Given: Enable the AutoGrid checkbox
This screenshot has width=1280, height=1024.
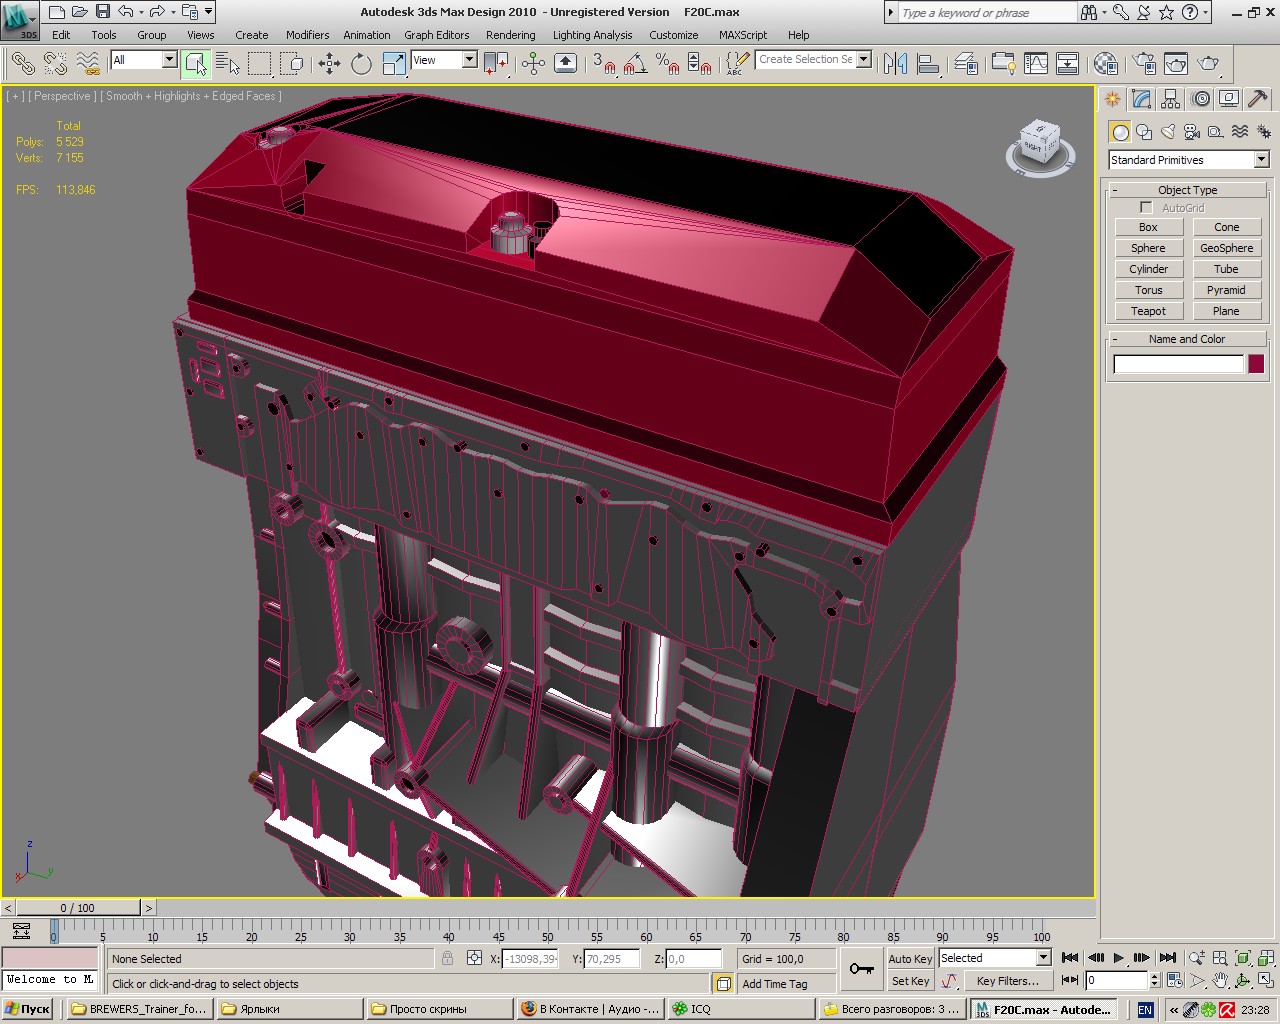Looking at the screenshot, I should click(1146, 208).
